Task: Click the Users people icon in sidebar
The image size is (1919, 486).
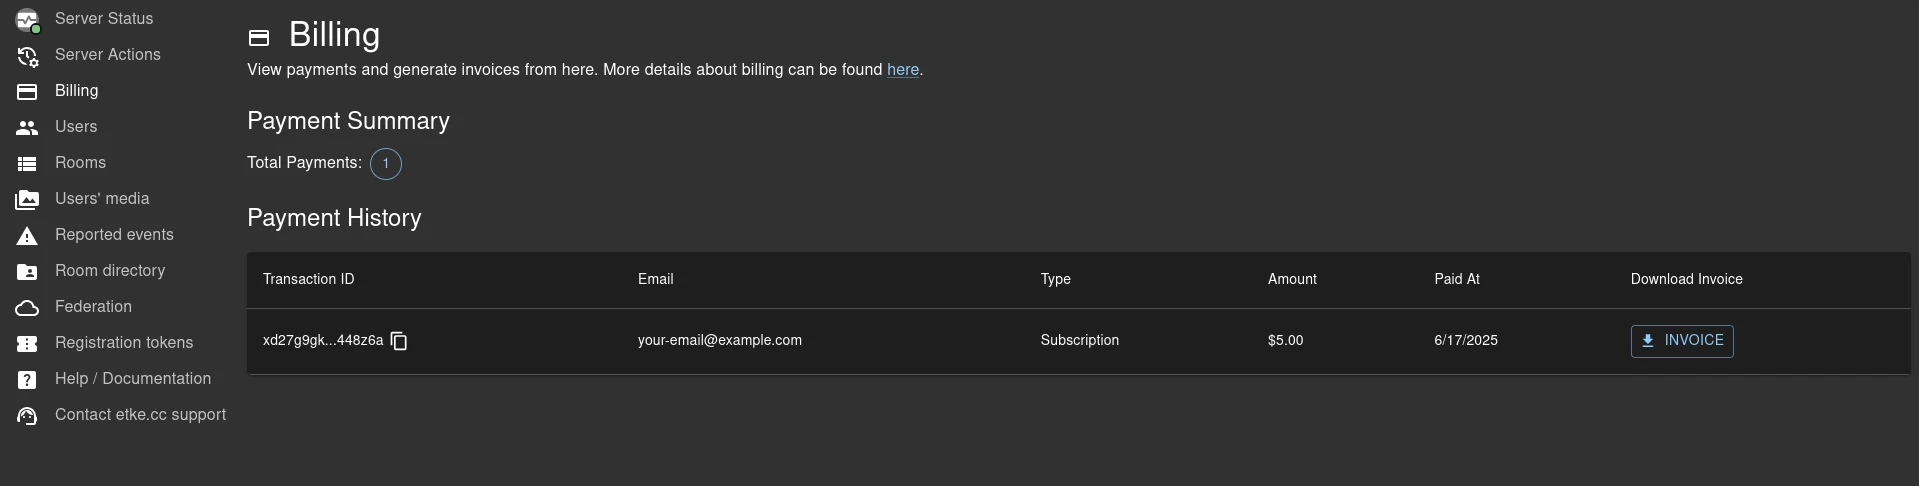Action: tap(27, 128)
